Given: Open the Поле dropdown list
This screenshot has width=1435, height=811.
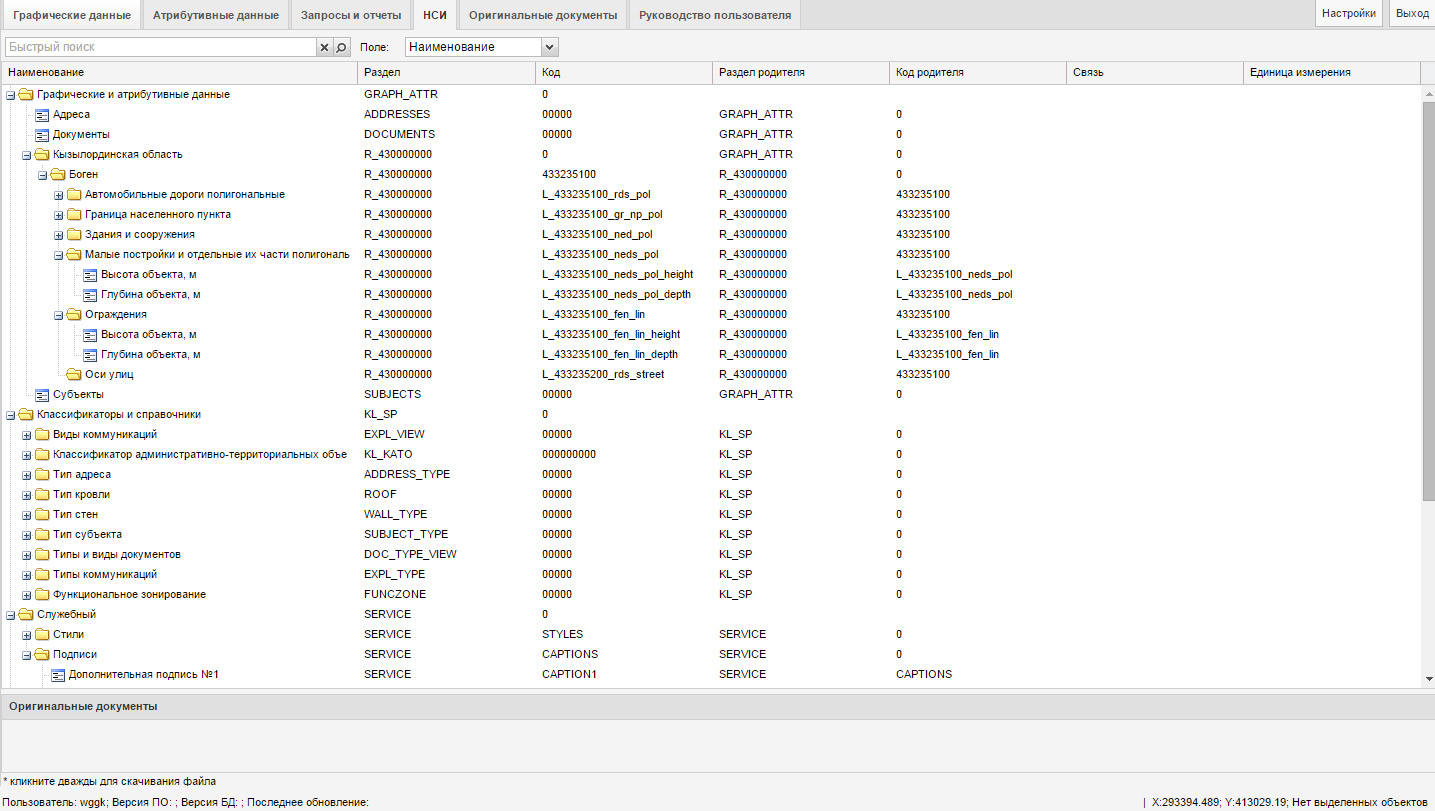Looking at the screenshot, I should (x=548, y=47).
